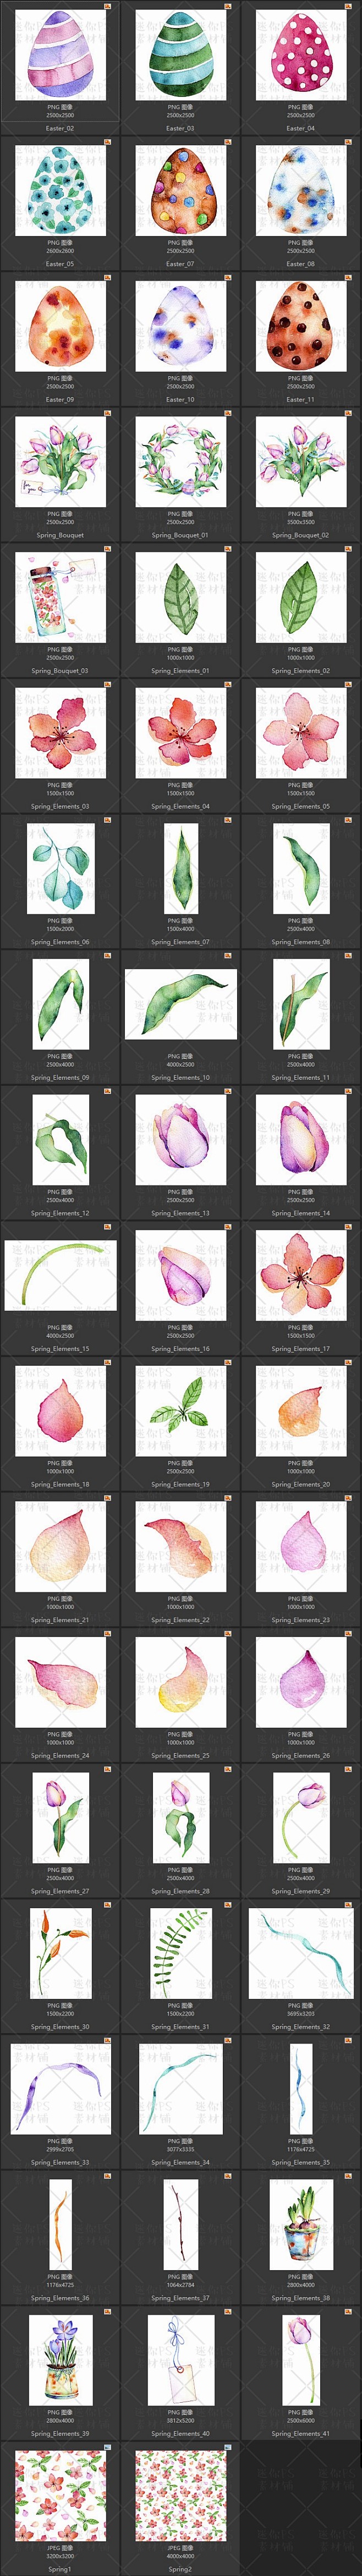Select the Easter_11 chocolate-dotted egg thumbnail
Viewport: 362px width, 2576px height.
click(x=301, y=326)
